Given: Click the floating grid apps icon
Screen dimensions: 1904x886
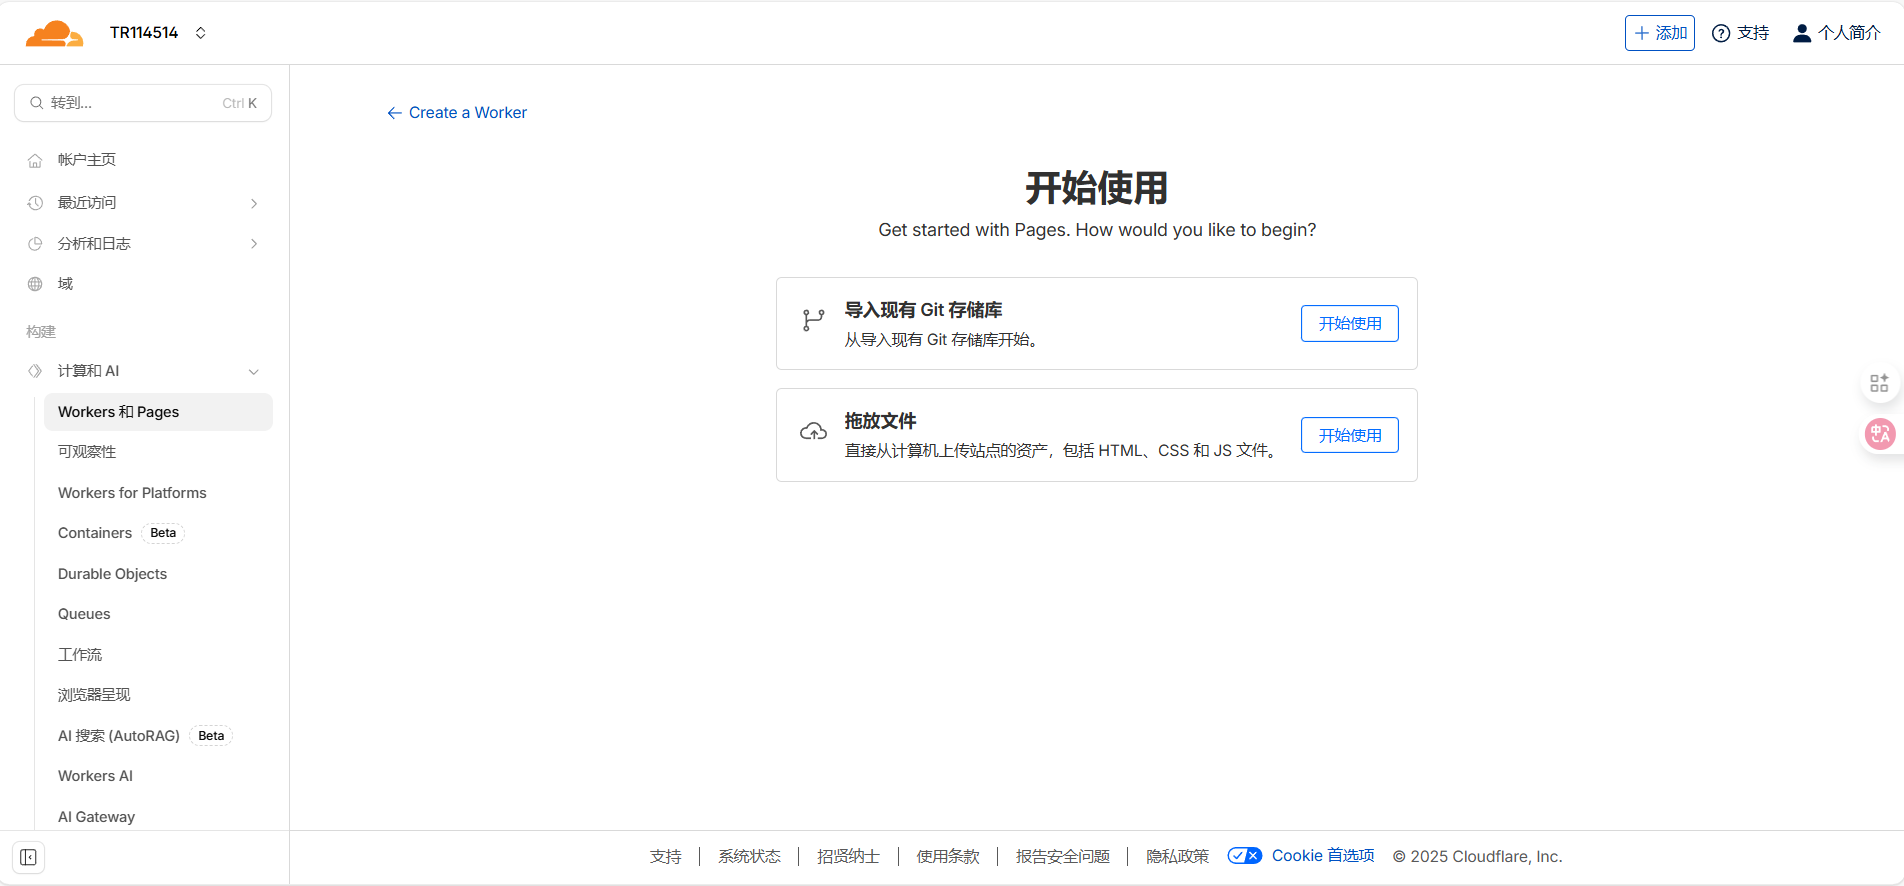Looking at the screenshot, I should tap(1879, 383).
